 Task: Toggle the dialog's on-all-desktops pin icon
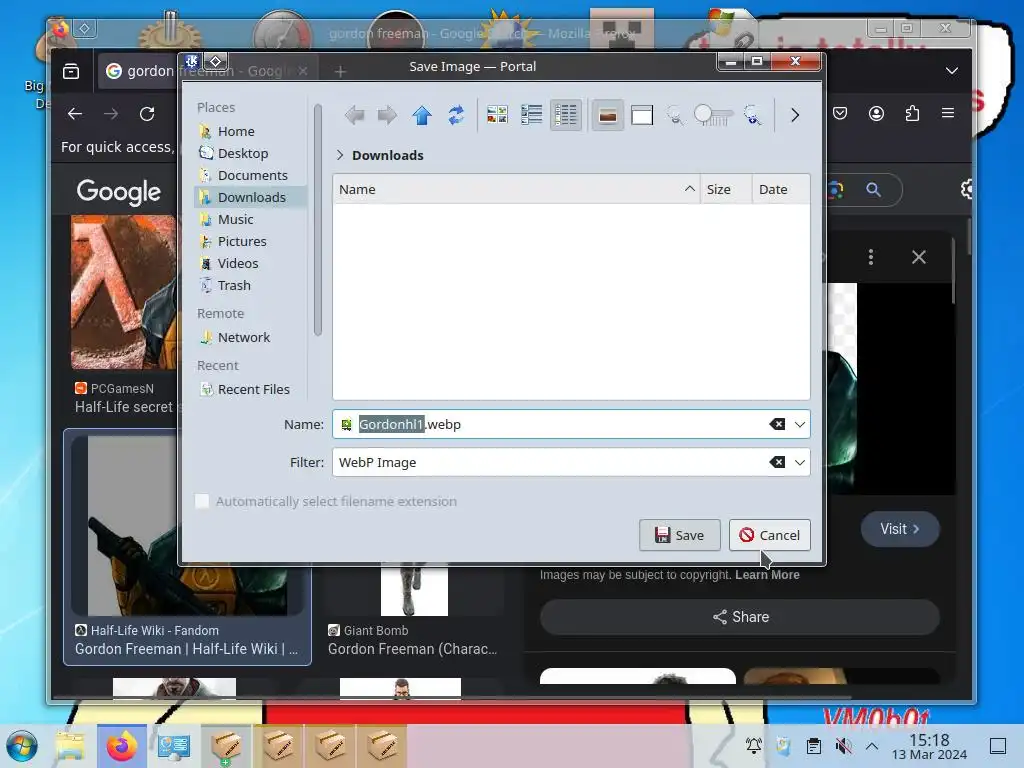pyautogui.click(x=216, y=62)
